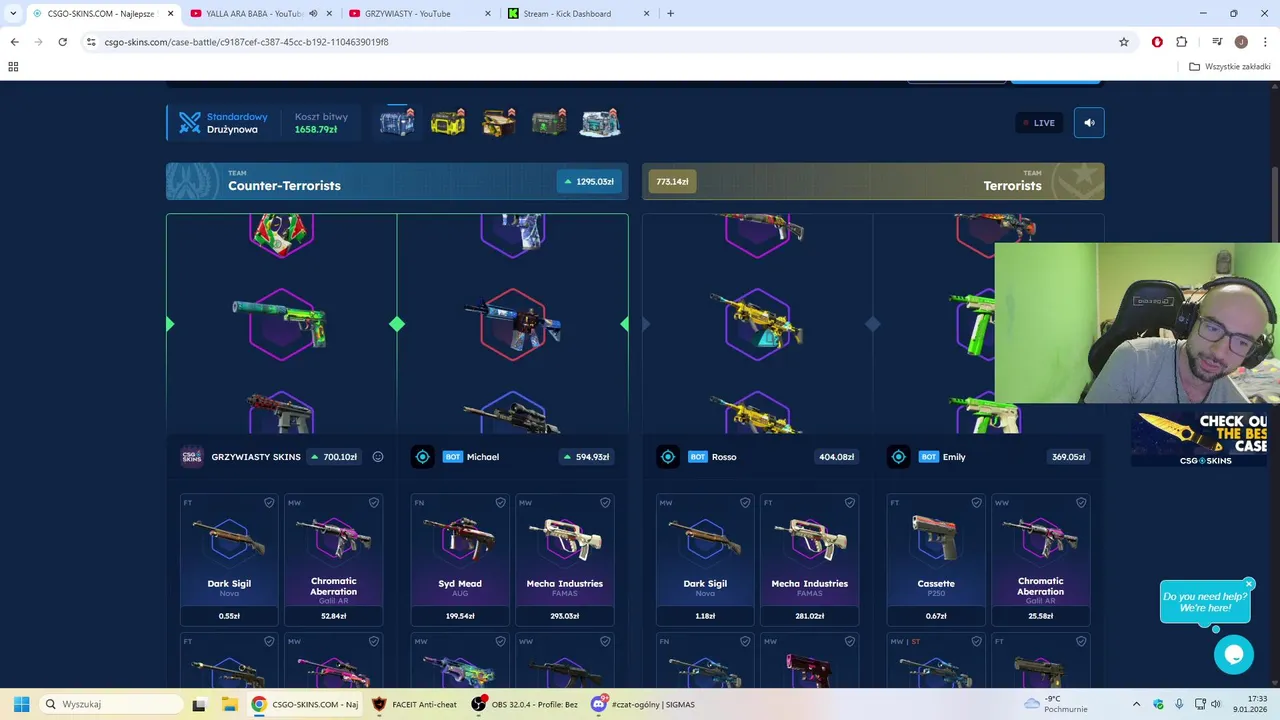The height and width of the screenshot is (720, 1280).
Task: Click the crossed swords battle mode icon
Action: tap(190, 123)
